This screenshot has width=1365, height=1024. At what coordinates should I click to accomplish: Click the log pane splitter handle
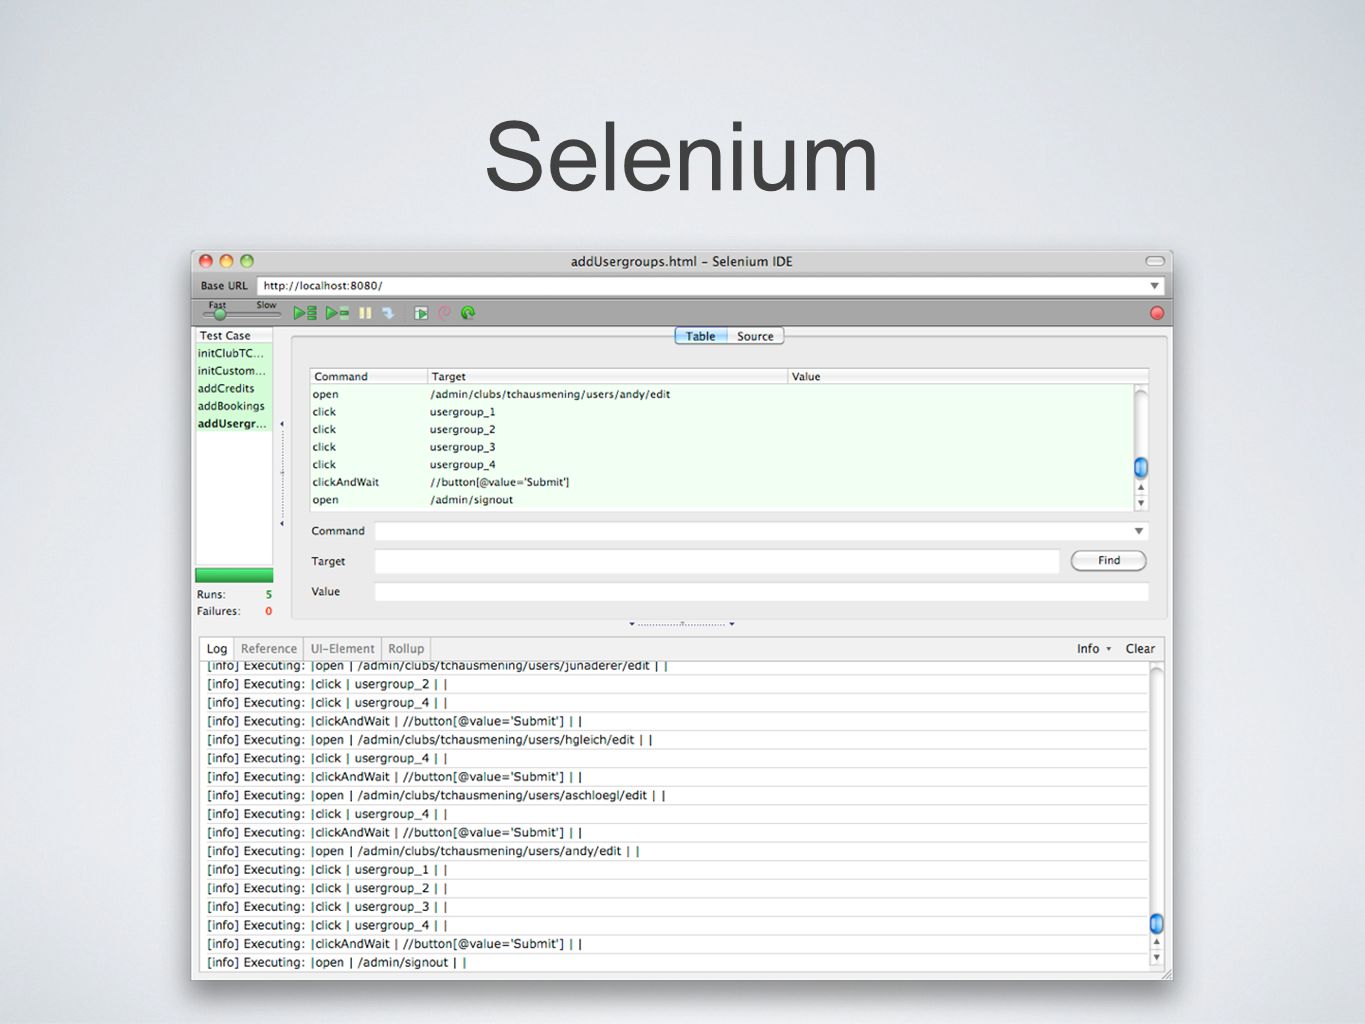click(681, 624)
